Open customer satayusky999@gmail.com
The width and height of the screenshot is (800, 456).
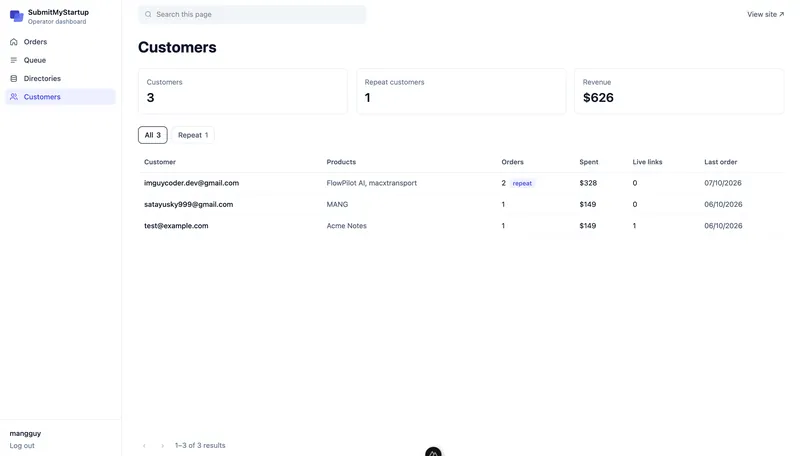coord(188,205)
